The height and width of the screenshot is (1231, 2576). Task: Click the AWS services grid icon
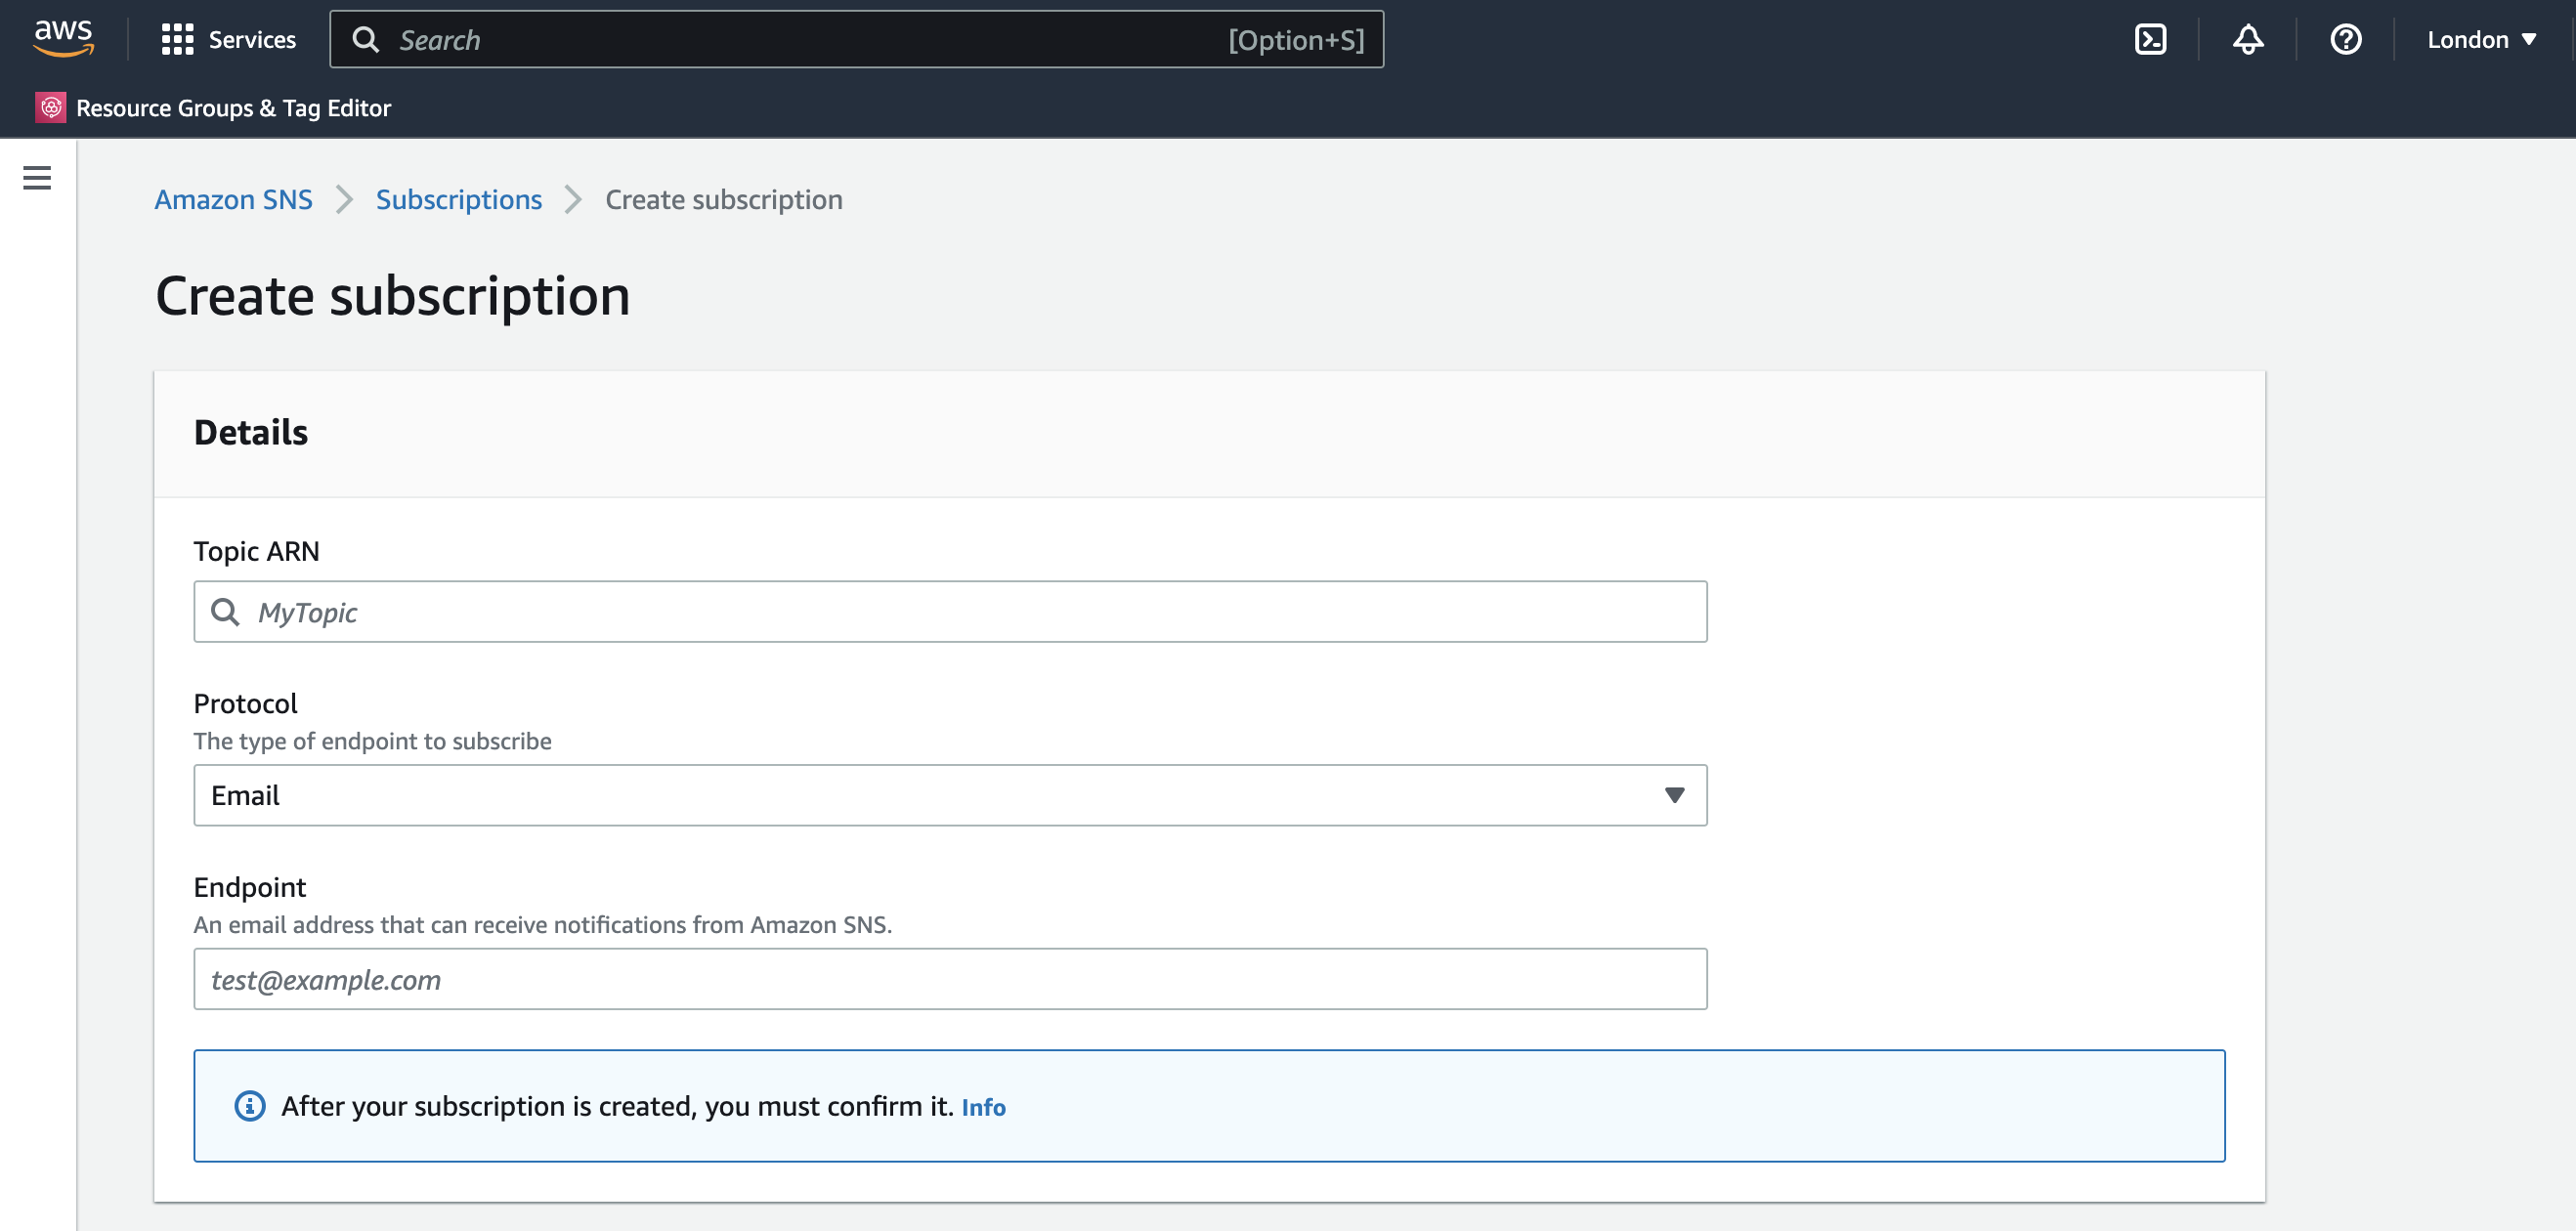pyautogui.click(x=176, y=39)
